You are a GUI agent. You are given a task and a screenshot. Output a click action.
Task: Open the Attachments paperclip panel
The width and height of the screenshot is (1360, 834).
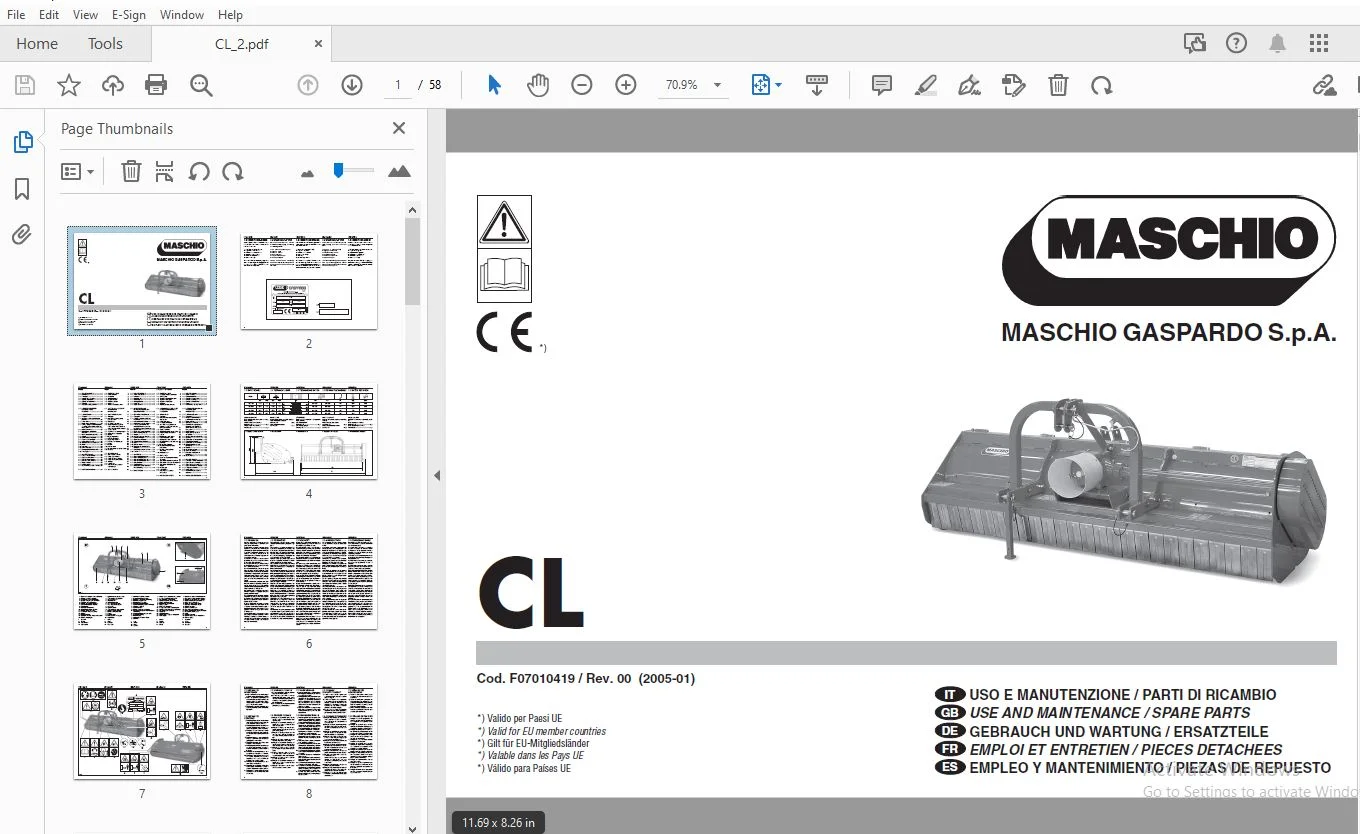tap(22, 235)
